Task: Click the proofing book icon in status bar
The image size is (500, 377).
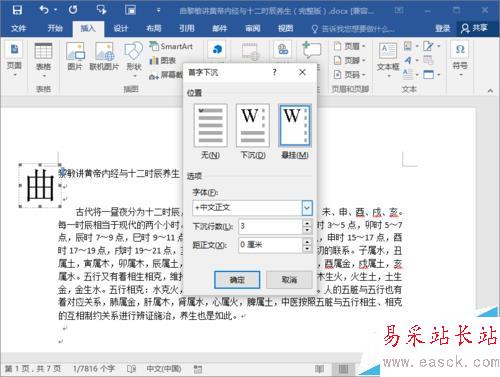Action: [131, 369]
